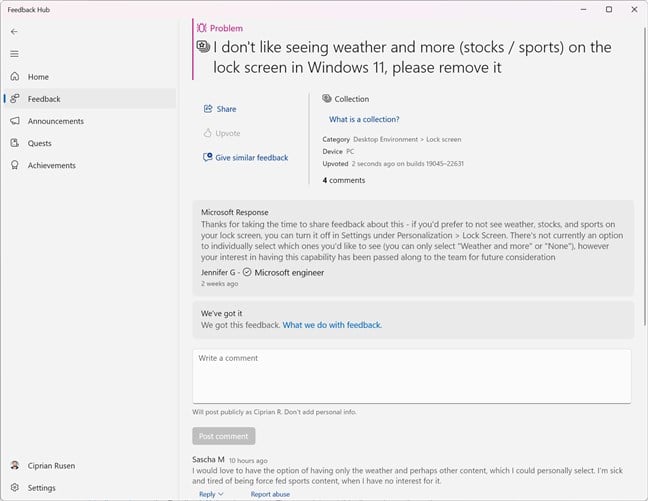Click the Ciprian Rusen profile avatar
This screenshot has width=648, height=501.
[15, 465]
